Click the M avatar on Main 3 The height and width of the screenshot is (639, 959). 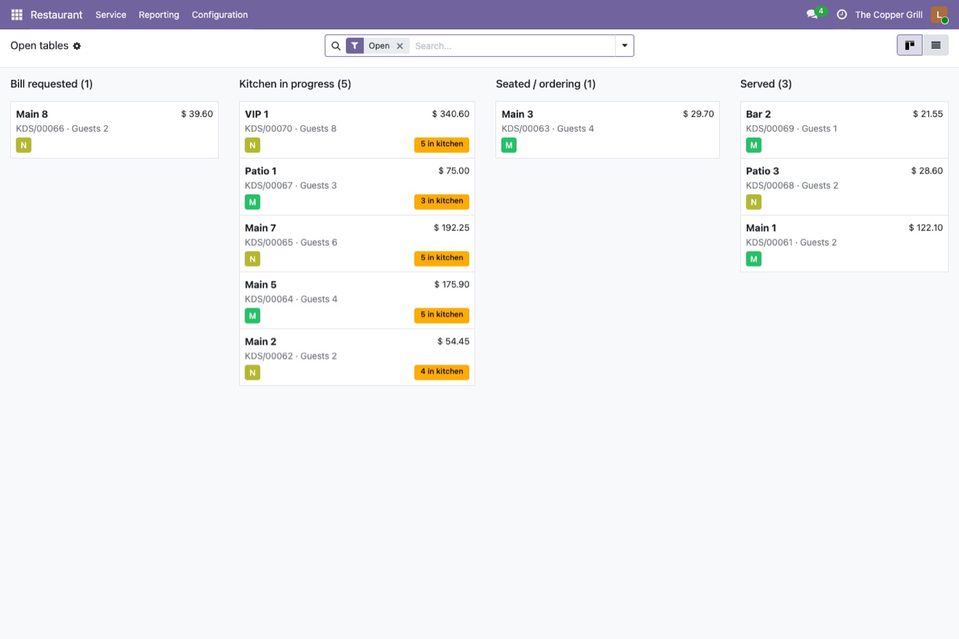coord(509,146)
